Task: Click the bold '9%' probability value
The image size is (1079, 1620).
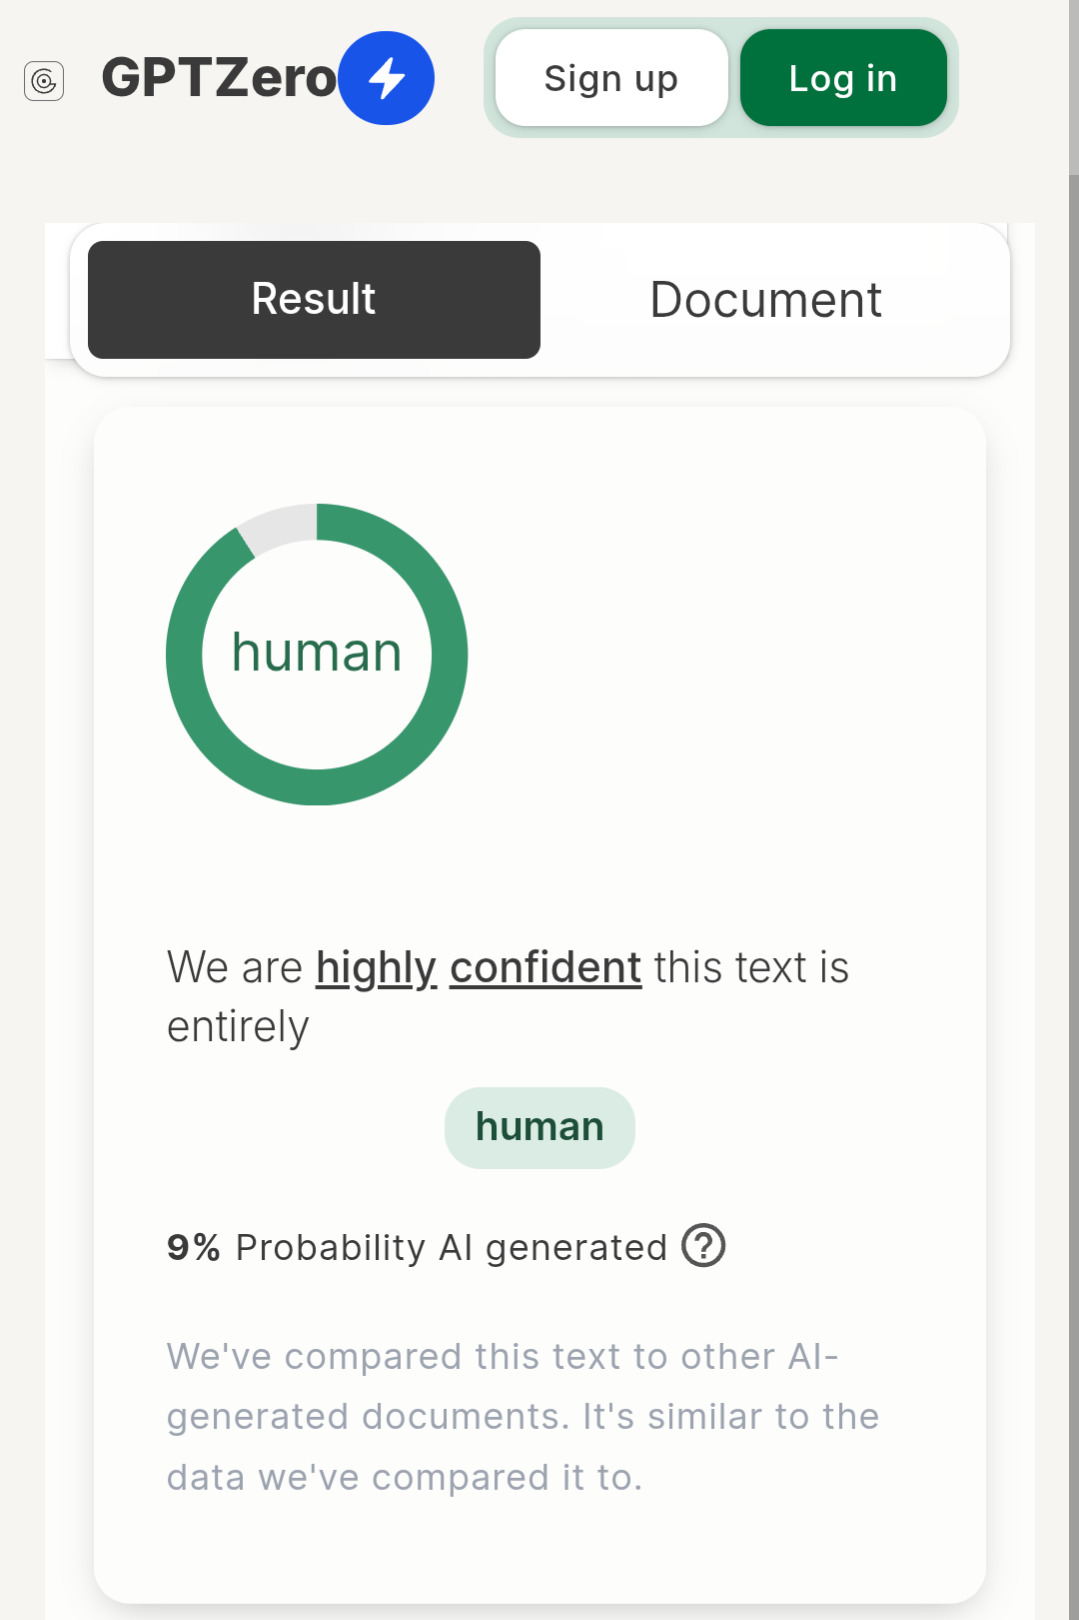Action: 193,1247
